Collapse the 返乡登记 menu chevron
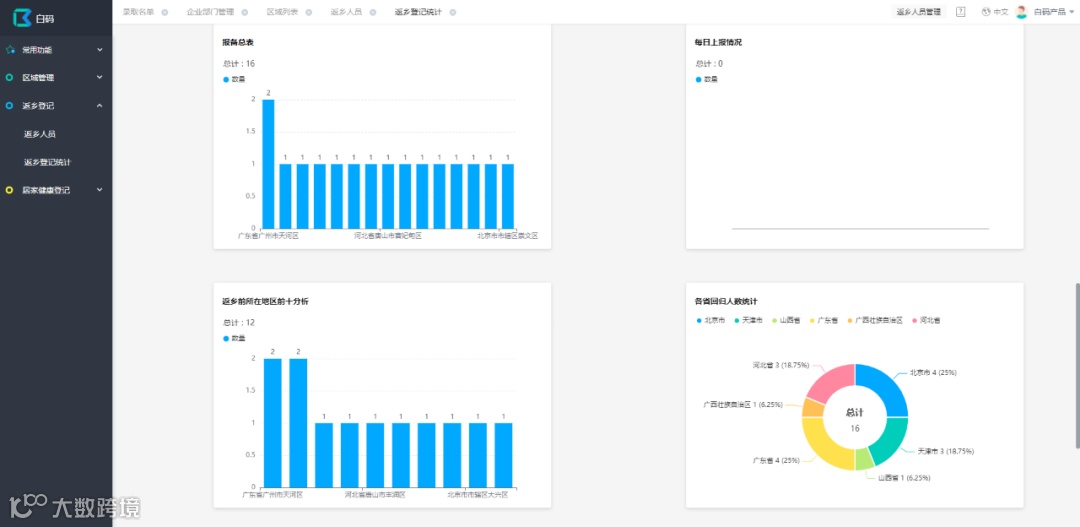Viewport: 1080px width, 527px height. pyautogui.click(x=99, y=105)
